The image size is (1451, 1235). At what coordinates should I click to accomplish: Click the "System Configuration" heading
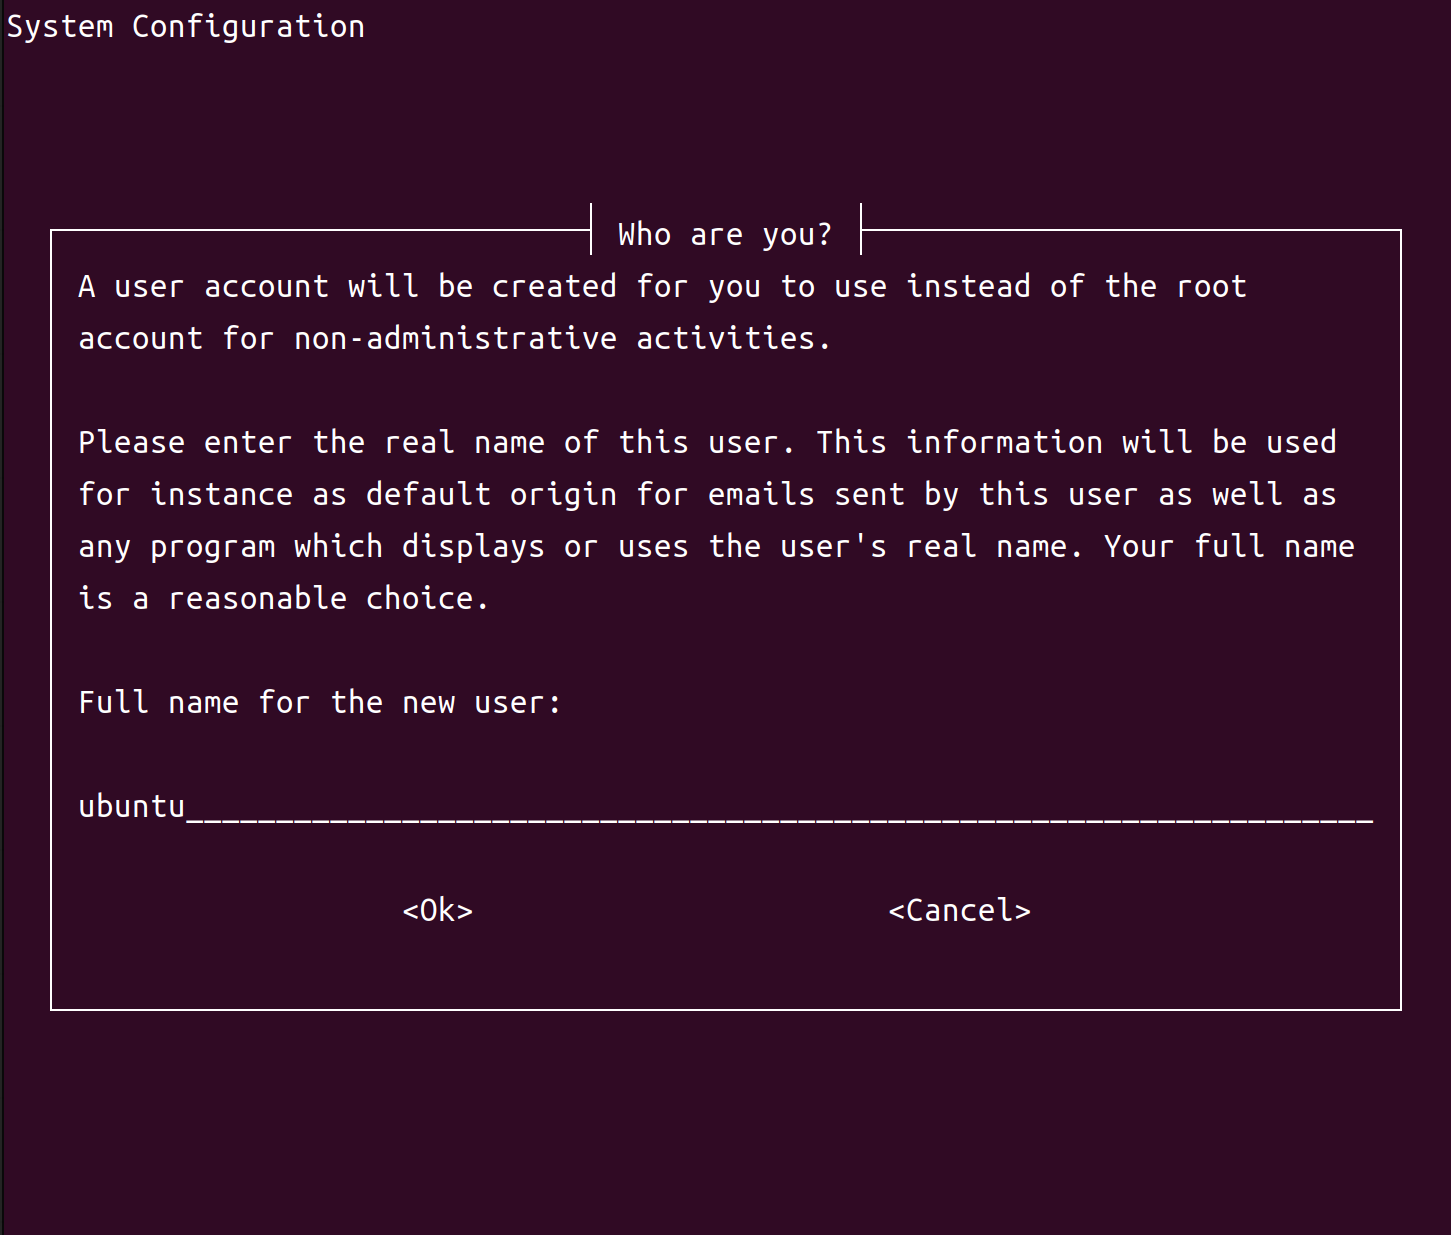[x=185, y=26]
